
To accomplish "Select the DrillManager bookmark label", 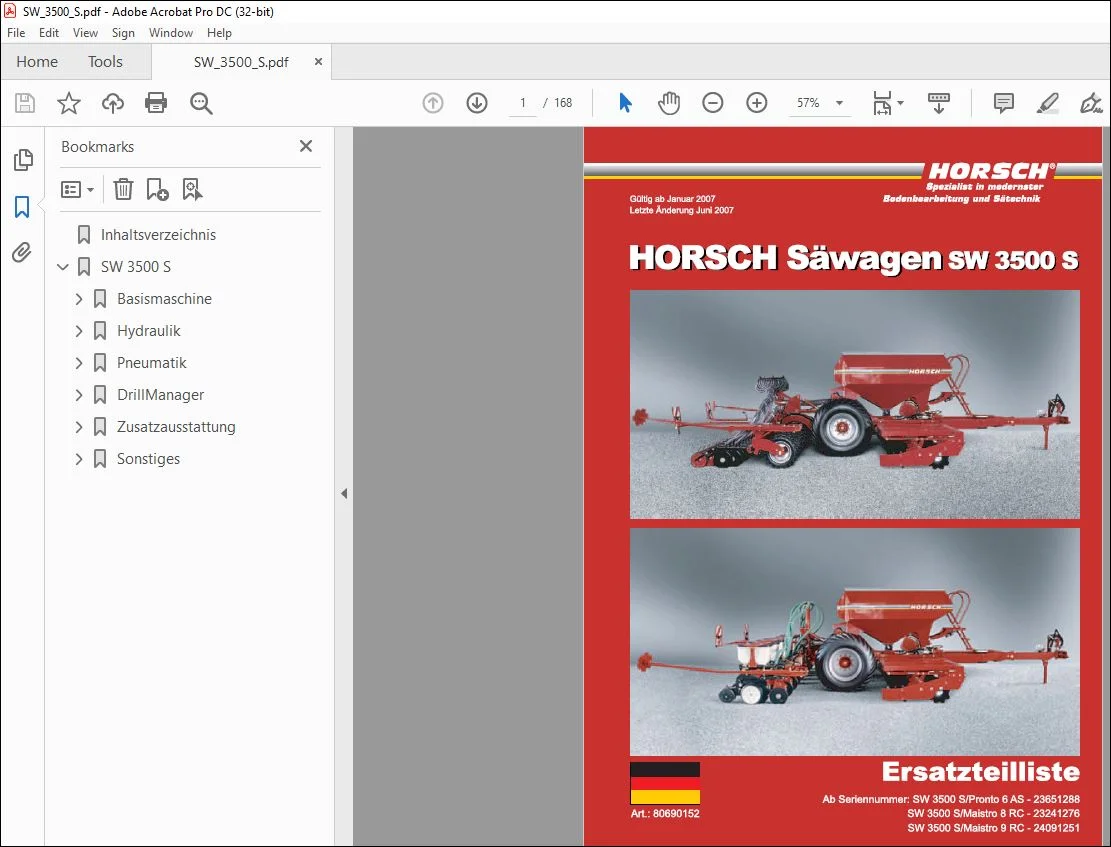I will [160, 394].
